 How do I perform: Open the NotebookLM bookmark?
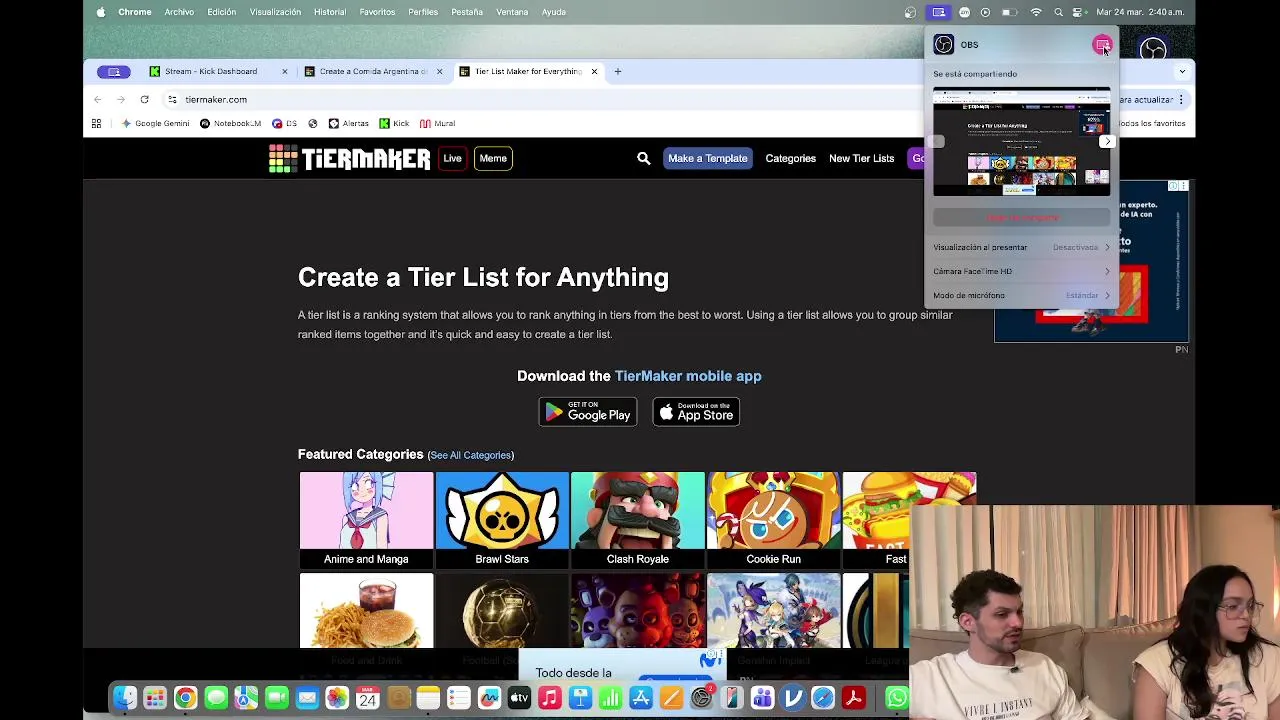pyautogui.click(x=230, y=123)
